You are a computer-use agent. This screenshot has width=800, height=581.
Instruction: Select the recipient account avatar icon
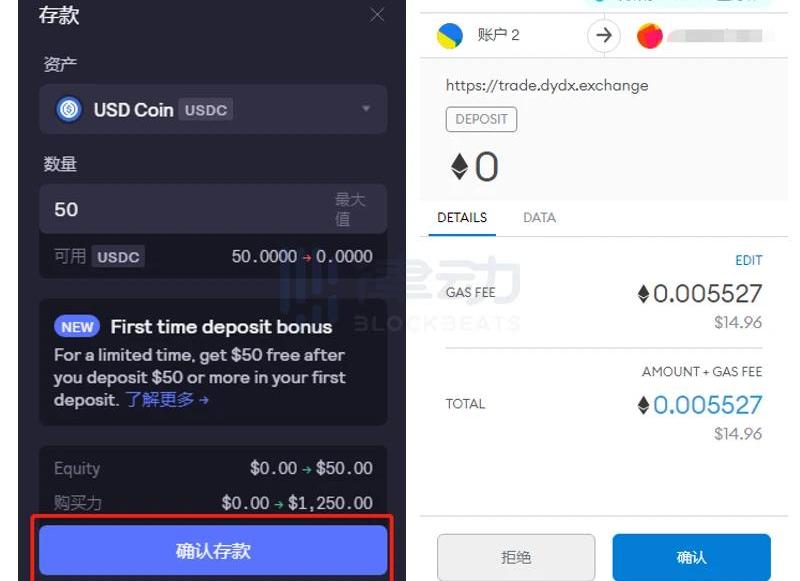pos(650,36)
